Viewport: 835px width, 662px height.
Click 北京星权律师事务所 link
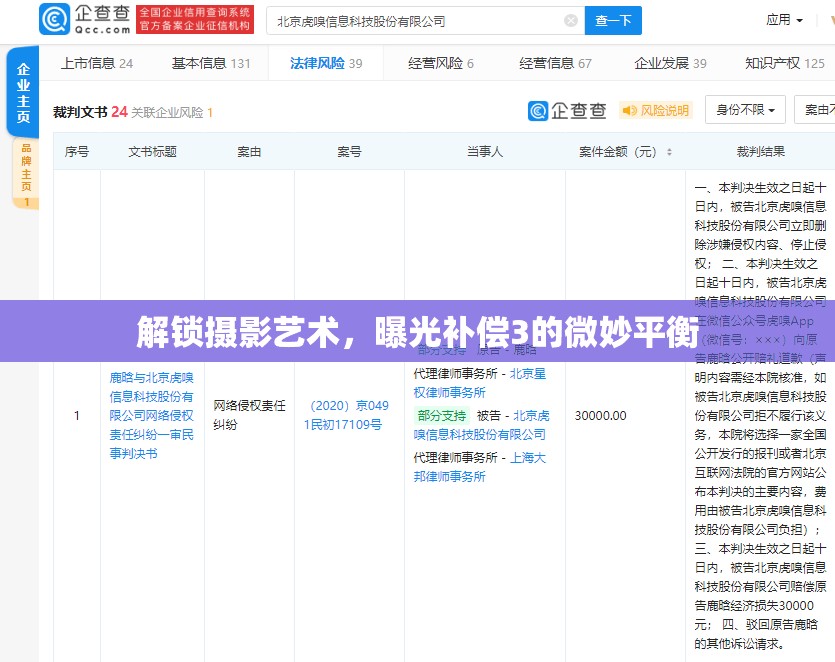coord(479,383)
